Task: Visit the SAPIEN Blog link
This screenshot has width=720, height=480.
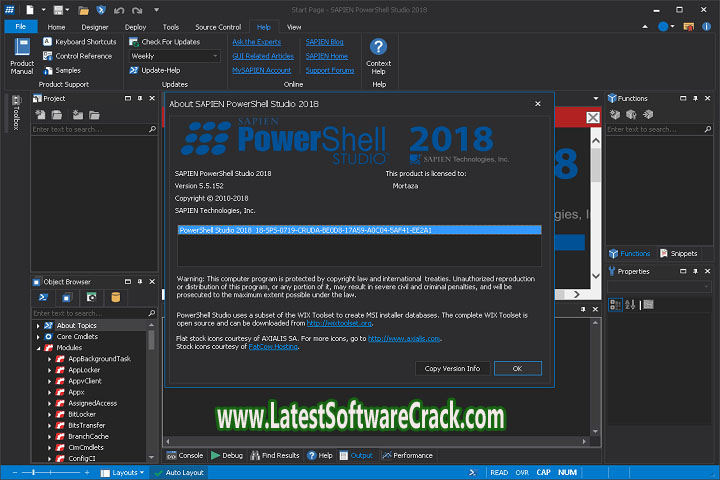Action: click(x=324, y=42)
